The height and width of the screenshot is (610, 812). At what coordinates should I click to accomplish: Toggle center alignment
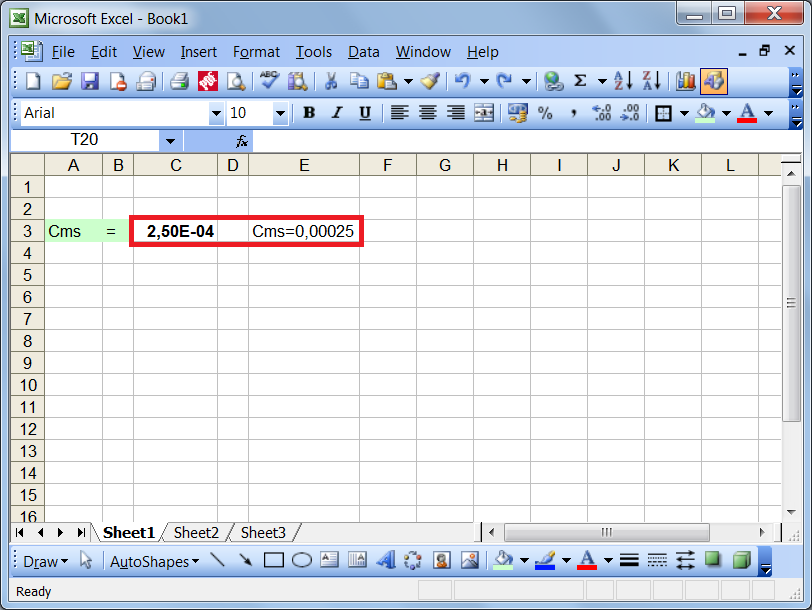tap(428, 113)
